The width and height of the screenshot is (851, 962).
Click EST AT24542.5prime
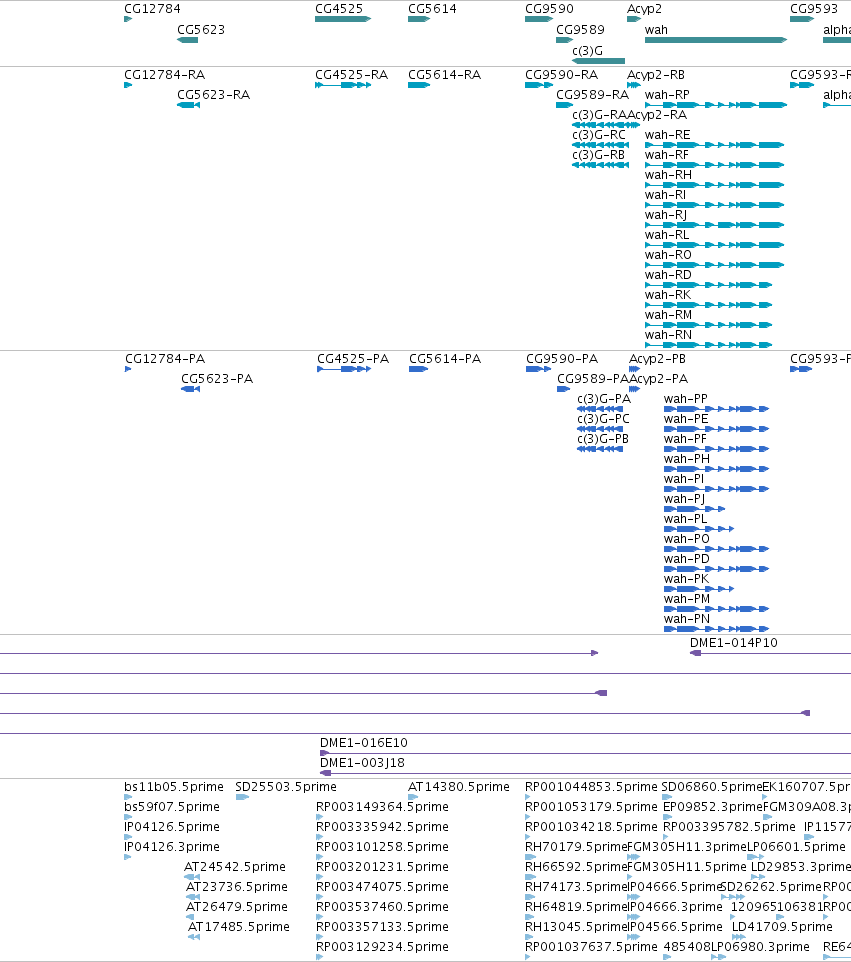[x=235, y=867]
